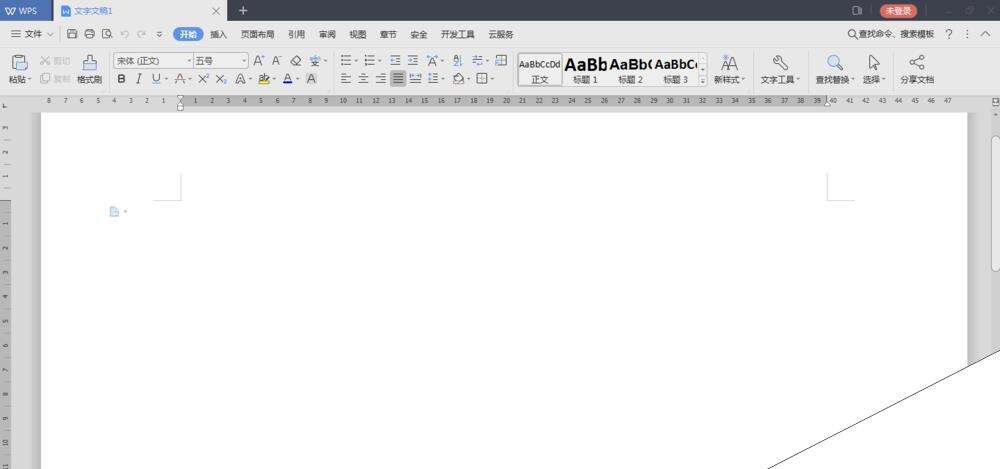Click the Print icon in quick access toolbar
Viewport: 1000px width, 469px height.
click(x=90, y=34)
